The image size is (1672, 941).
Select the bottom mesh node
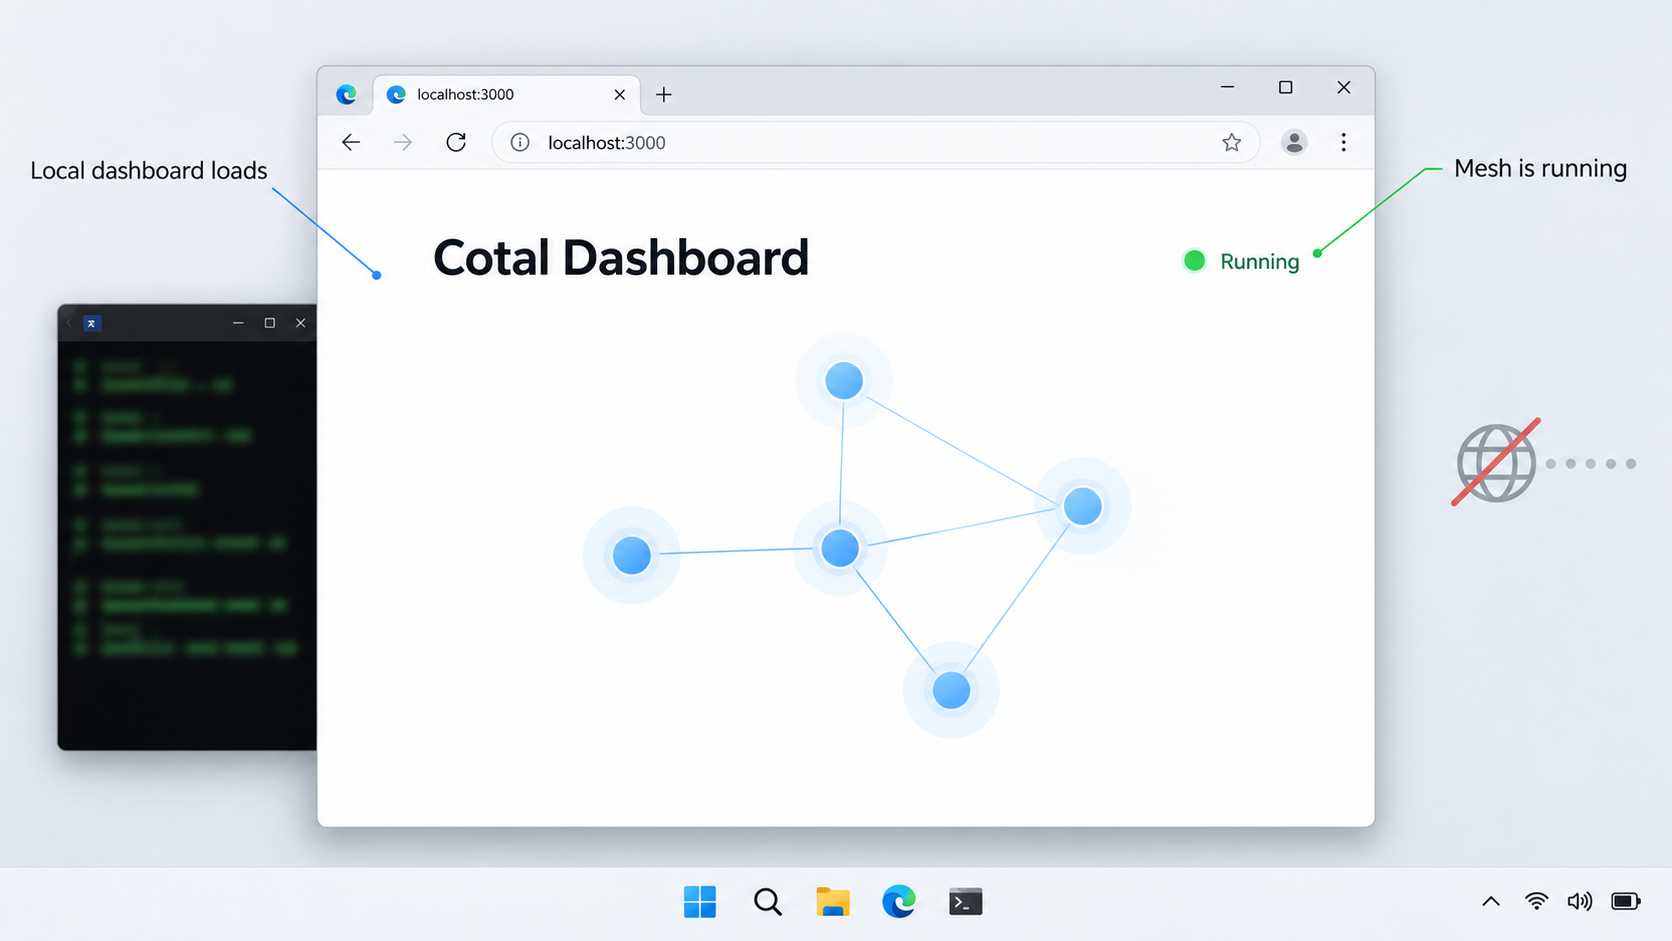[x=951, y=690]
